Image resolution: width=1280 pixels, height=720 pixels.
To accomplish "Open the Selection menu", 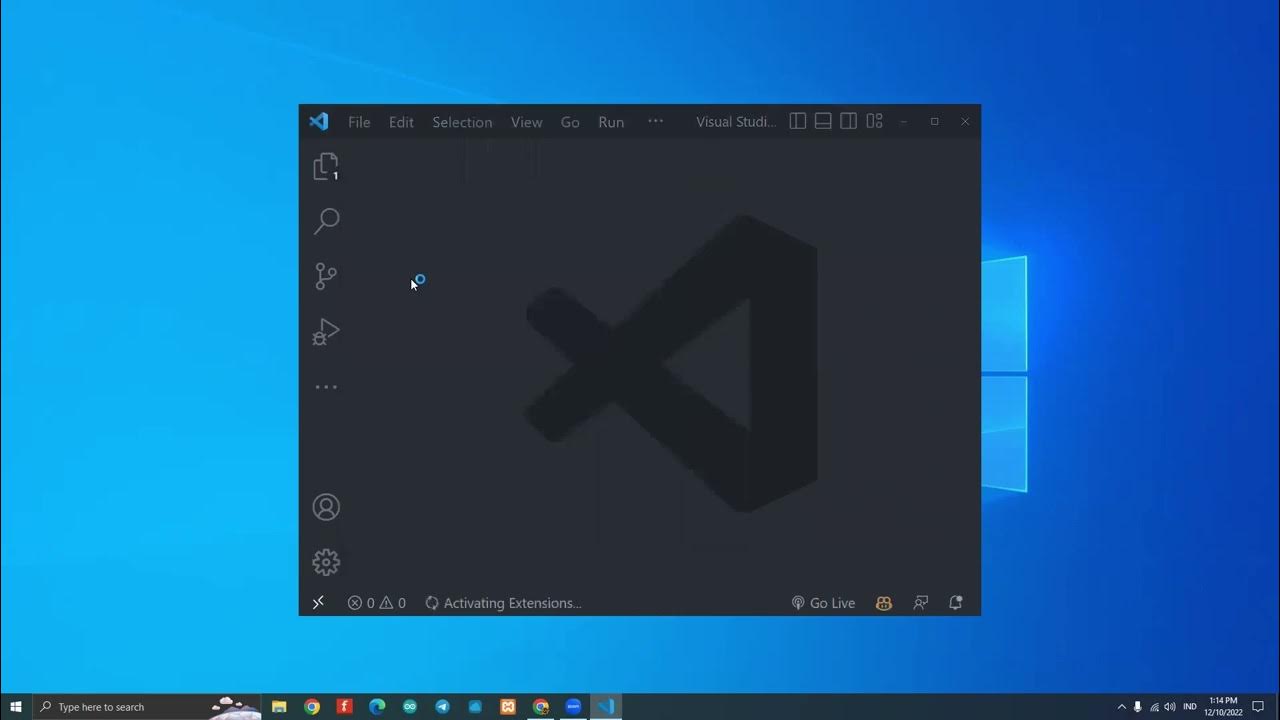I will [x=462, y=122].
